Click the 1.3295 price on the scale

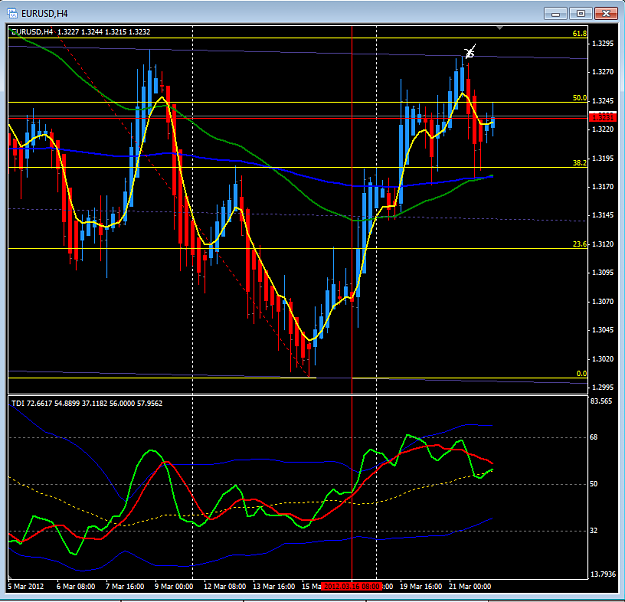603,43
